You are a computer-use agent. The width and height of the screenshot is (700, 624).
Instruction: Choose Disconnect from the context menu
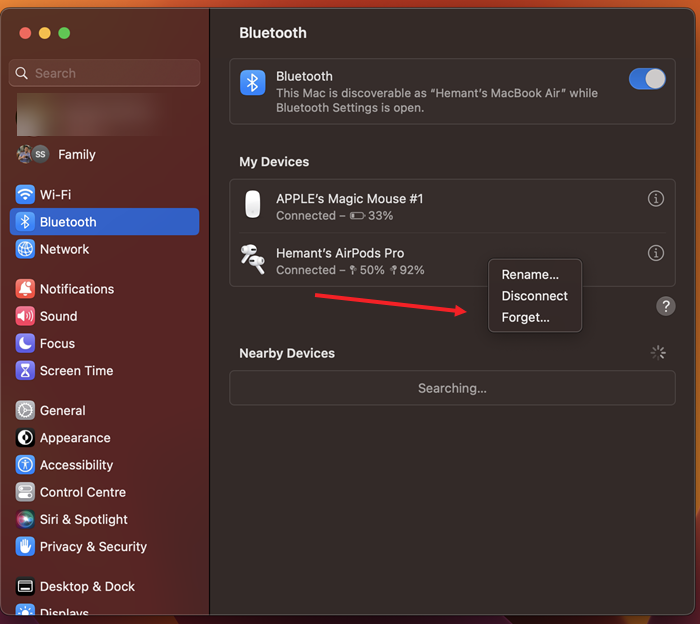534,296
